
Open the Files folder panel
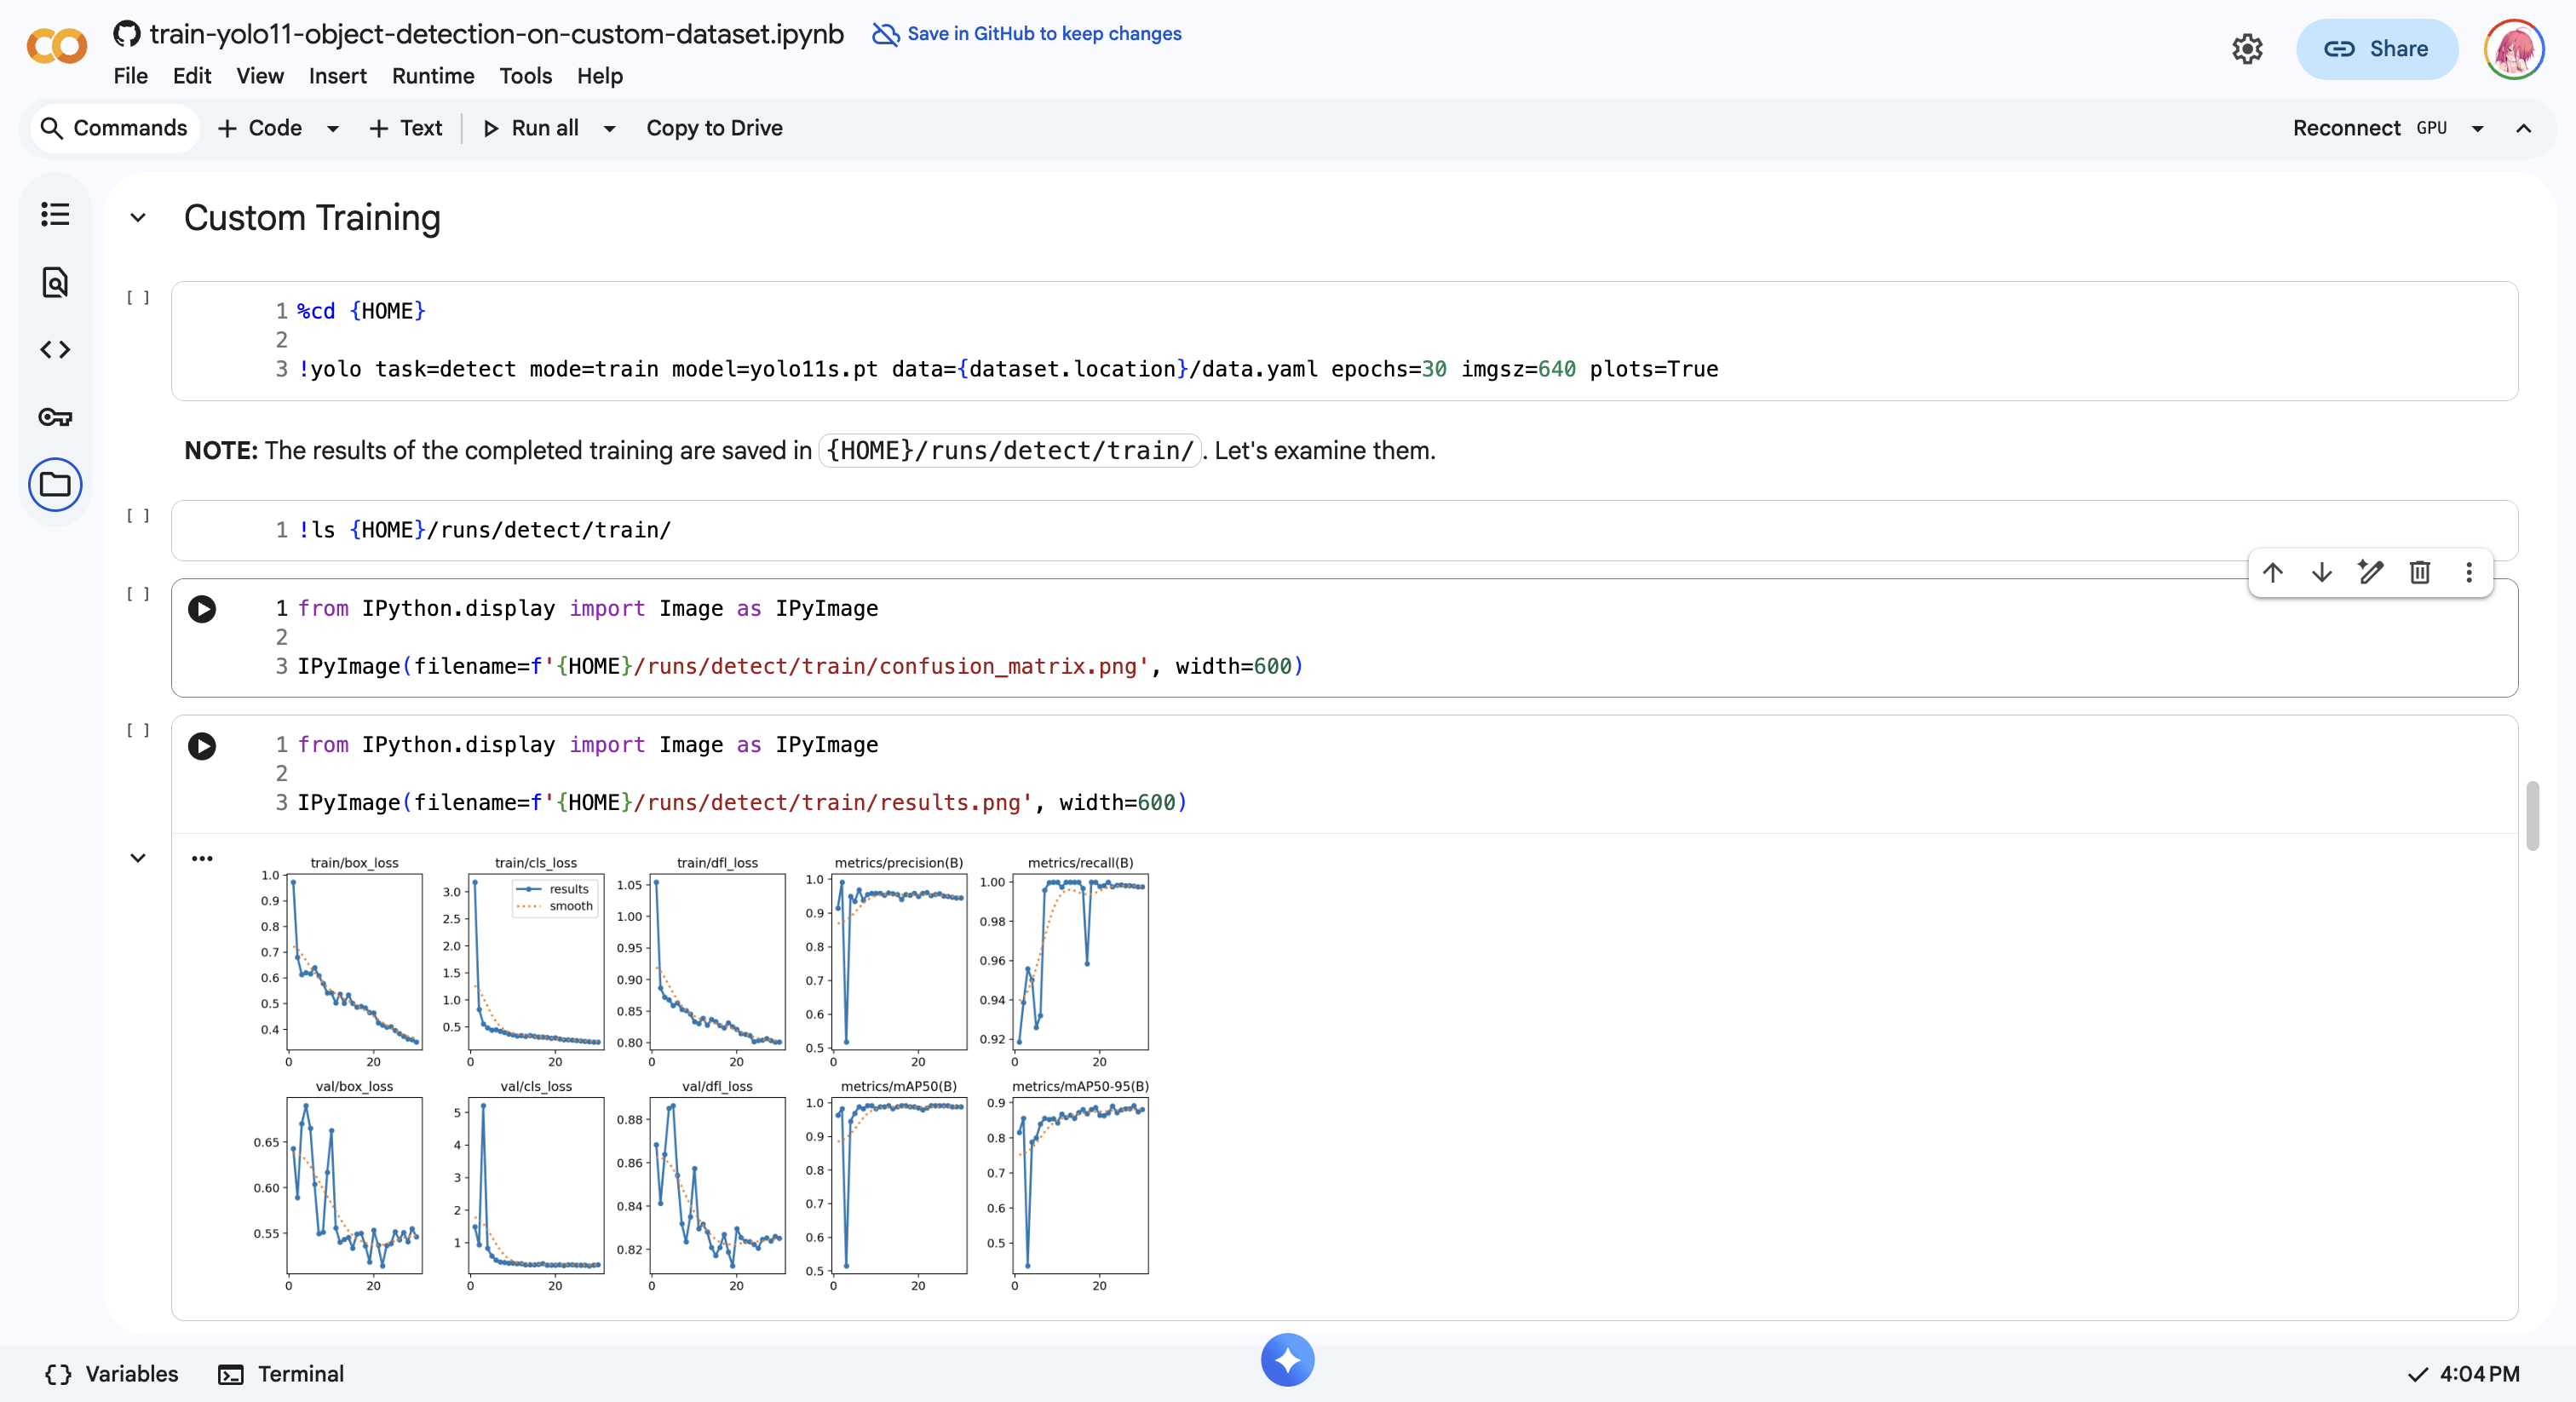(x=55, y=485)
